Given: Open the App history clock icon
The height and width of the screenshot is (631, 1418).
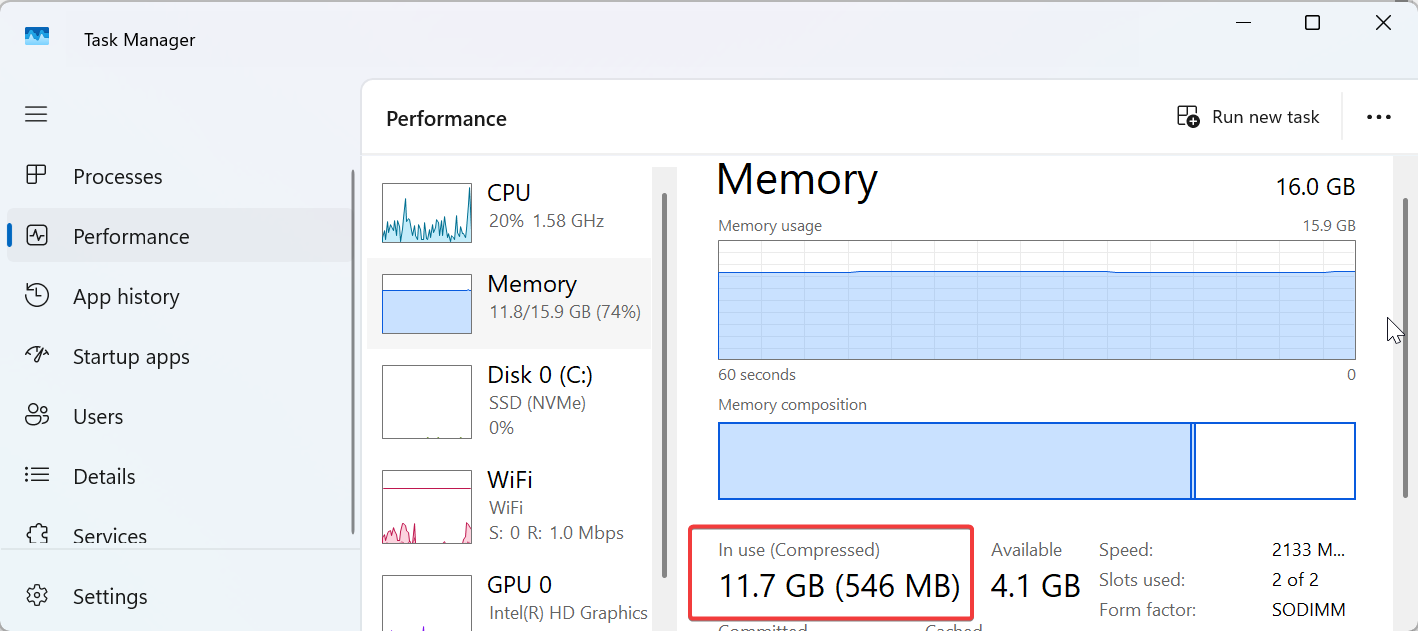Looking at the screenshot, I should (36, 296).
